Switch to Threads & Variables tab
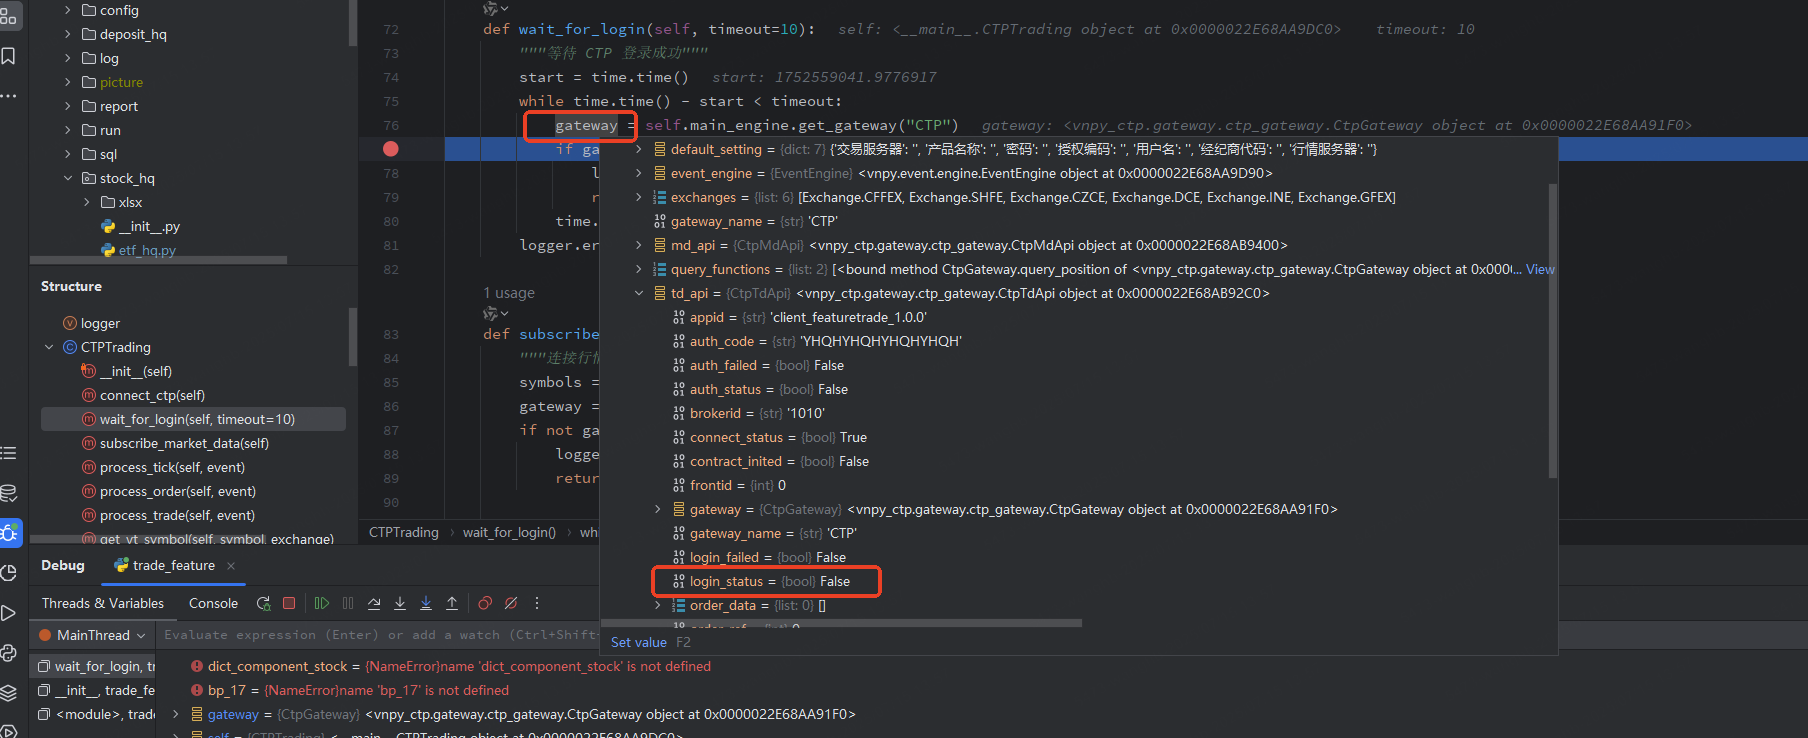 pos(103,603)
